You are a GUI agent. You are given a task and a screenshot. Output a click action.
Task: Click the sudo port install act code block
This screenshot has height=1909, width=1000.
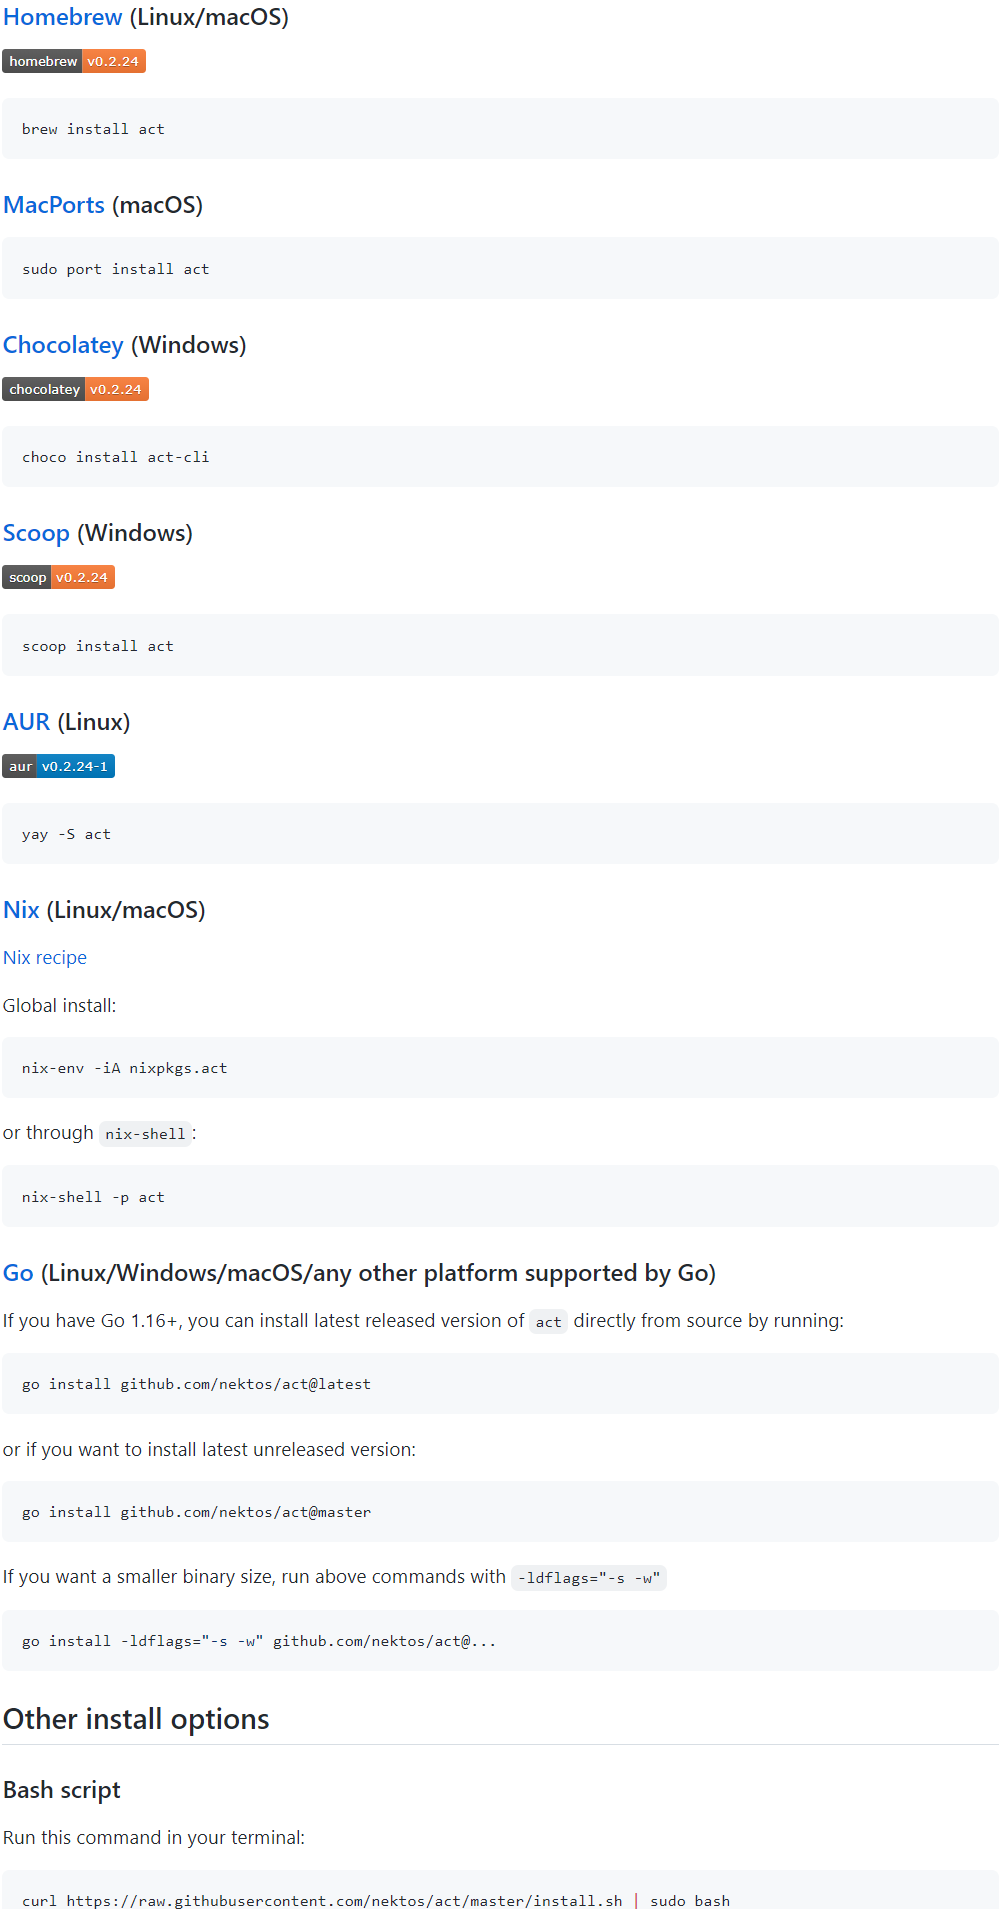[500, 269]
